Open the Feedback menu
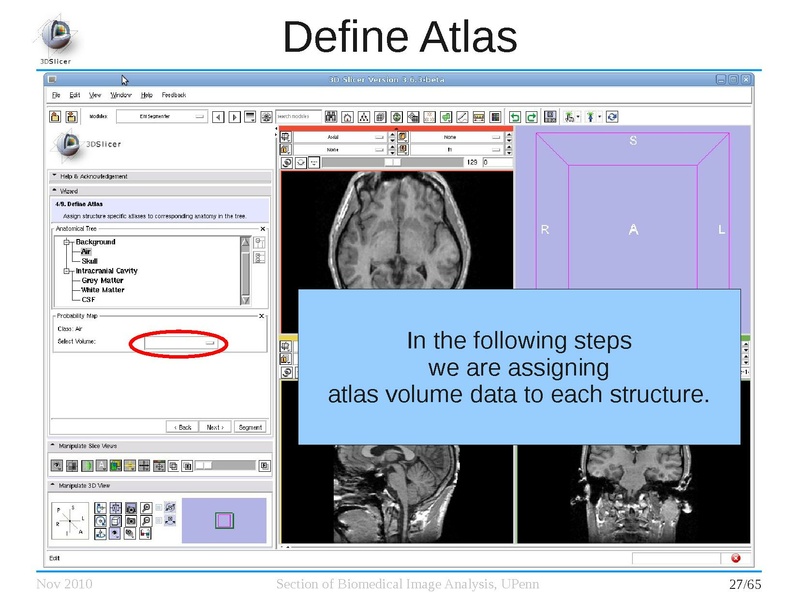This screenshot has height=600, width=800. pos(173,94)
